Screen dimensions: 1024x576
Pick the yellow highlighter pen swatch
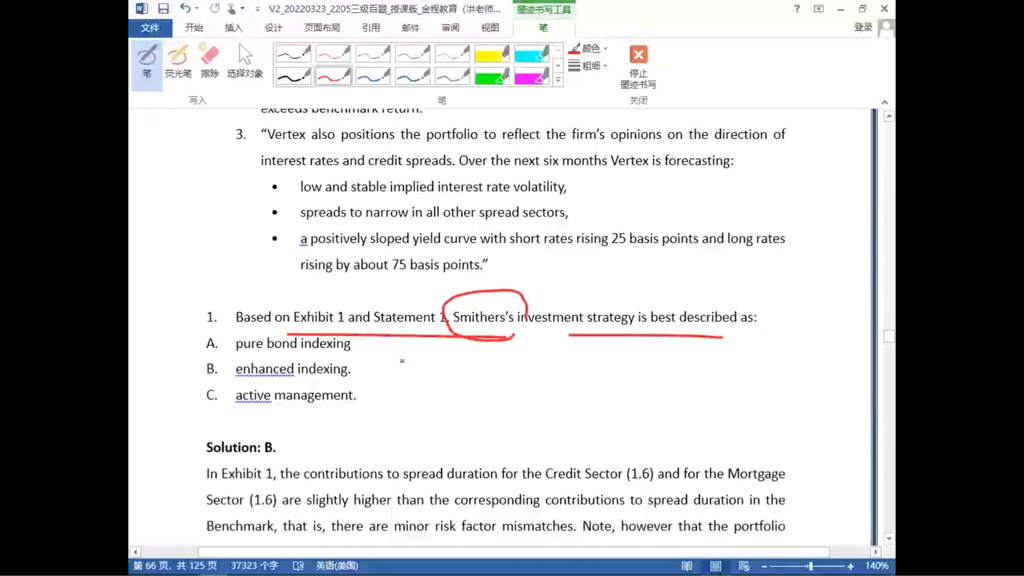(492, 54)
